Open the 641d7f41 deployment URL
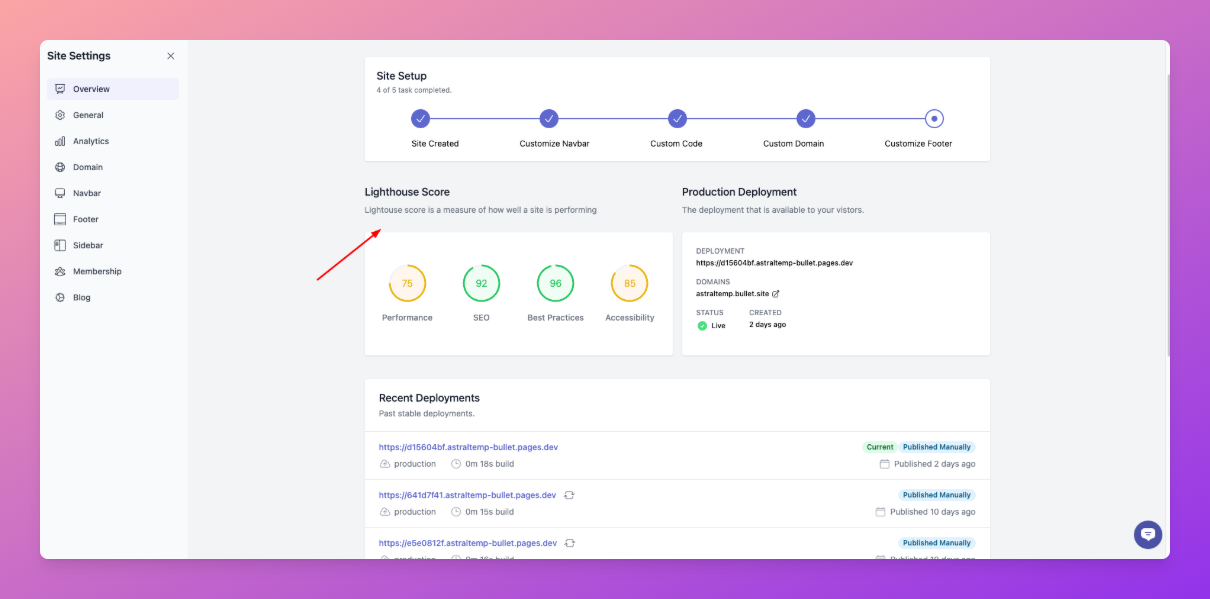The width and height of the screenshot is (1210, 599). [x=467, y=495]
